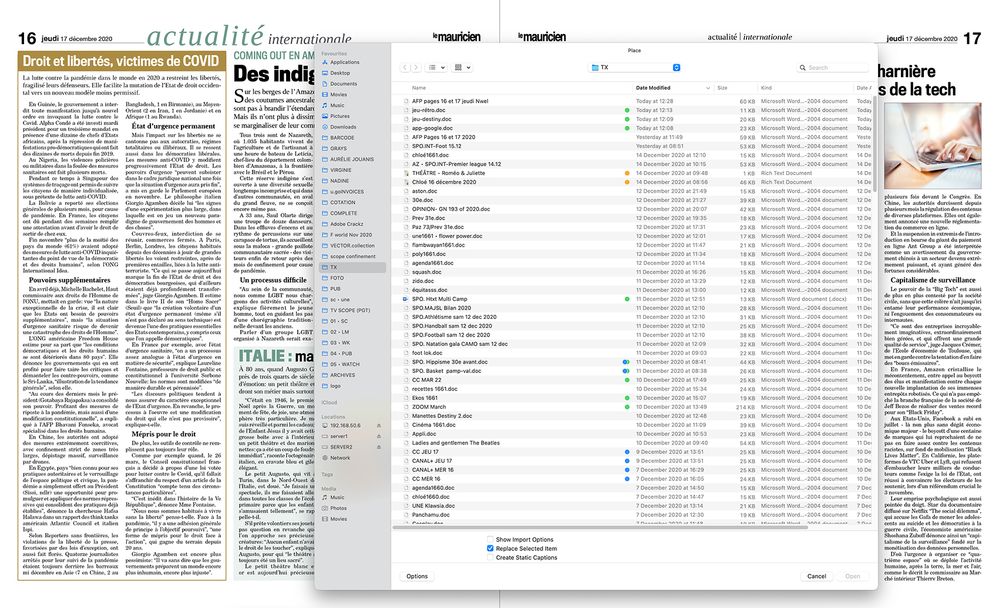Open FOTO folder in the sidebar
Viewport: 999px width, 608px height.
(336, 279)
